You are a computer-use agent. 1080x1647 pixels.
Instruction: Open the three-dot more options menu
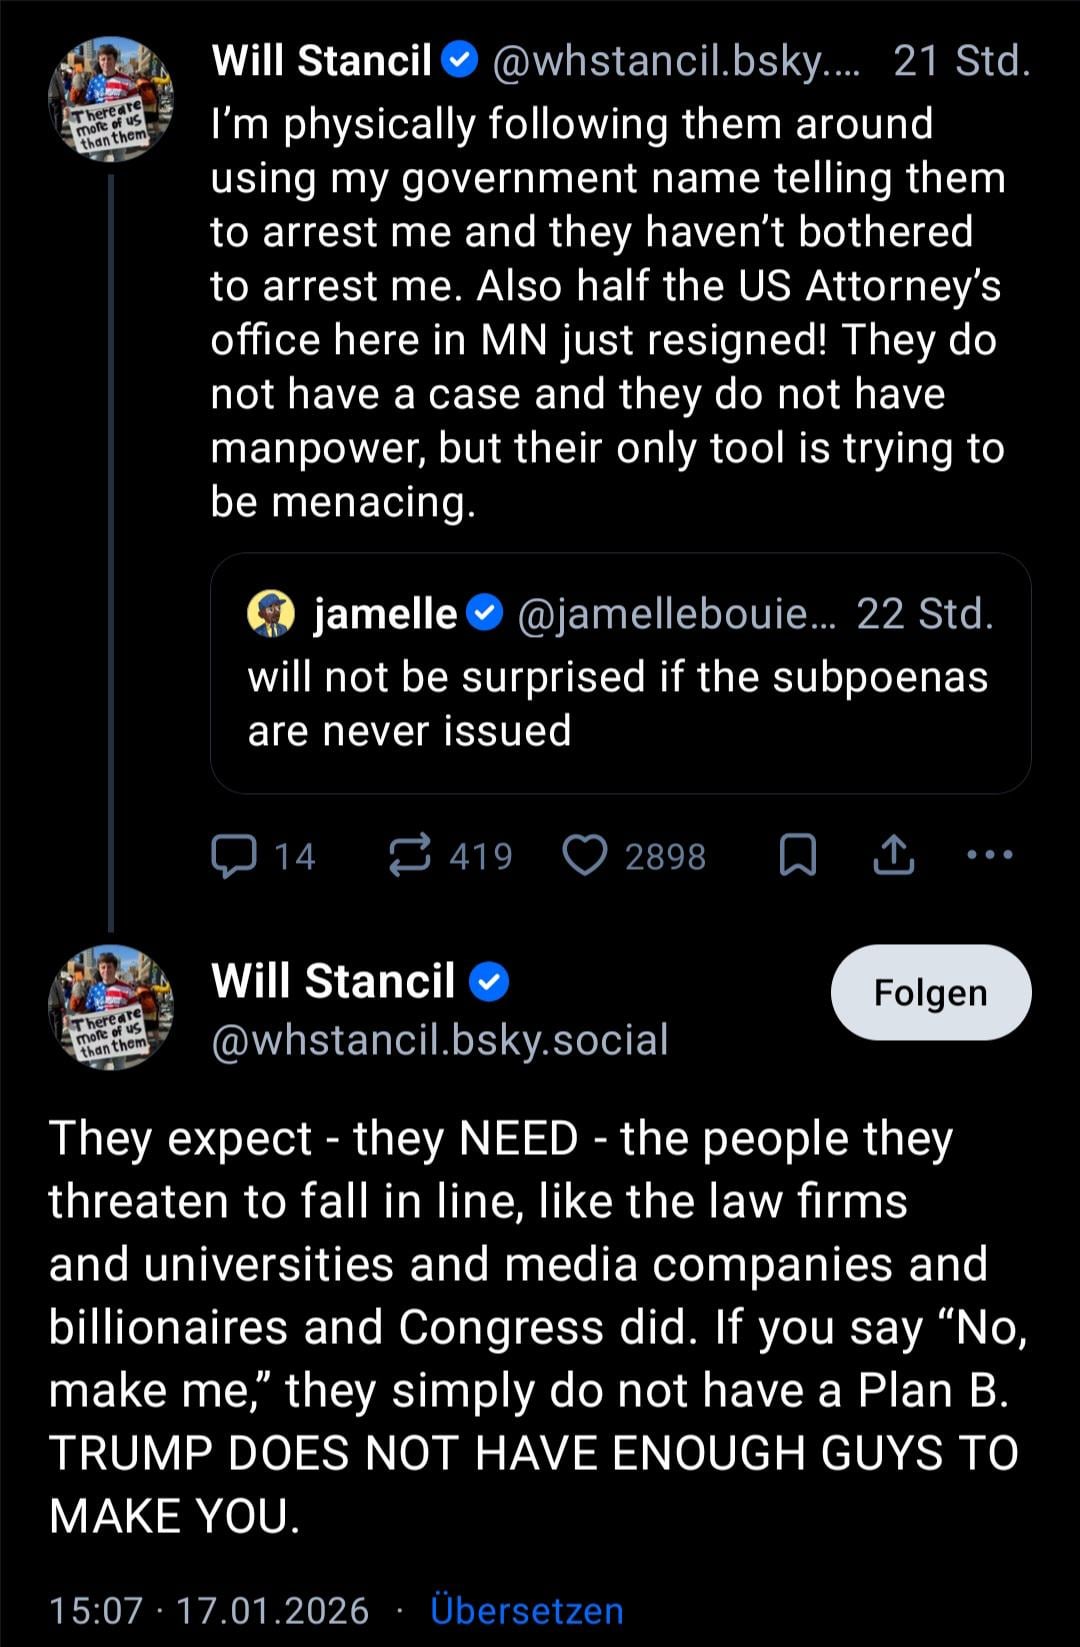pyautogui.click(x=990, y=855)
